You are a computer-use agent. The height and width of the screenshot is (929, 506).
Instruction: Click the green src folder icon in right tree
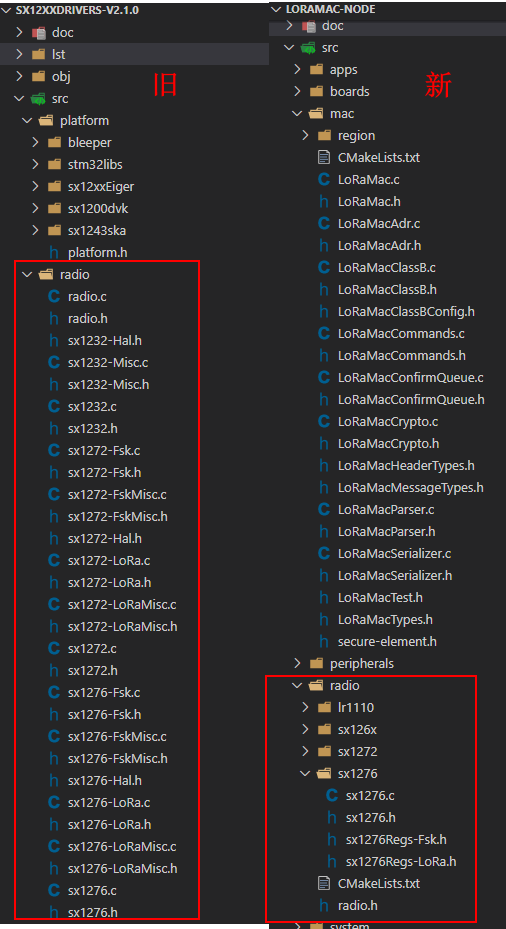[x=308, y=48]
